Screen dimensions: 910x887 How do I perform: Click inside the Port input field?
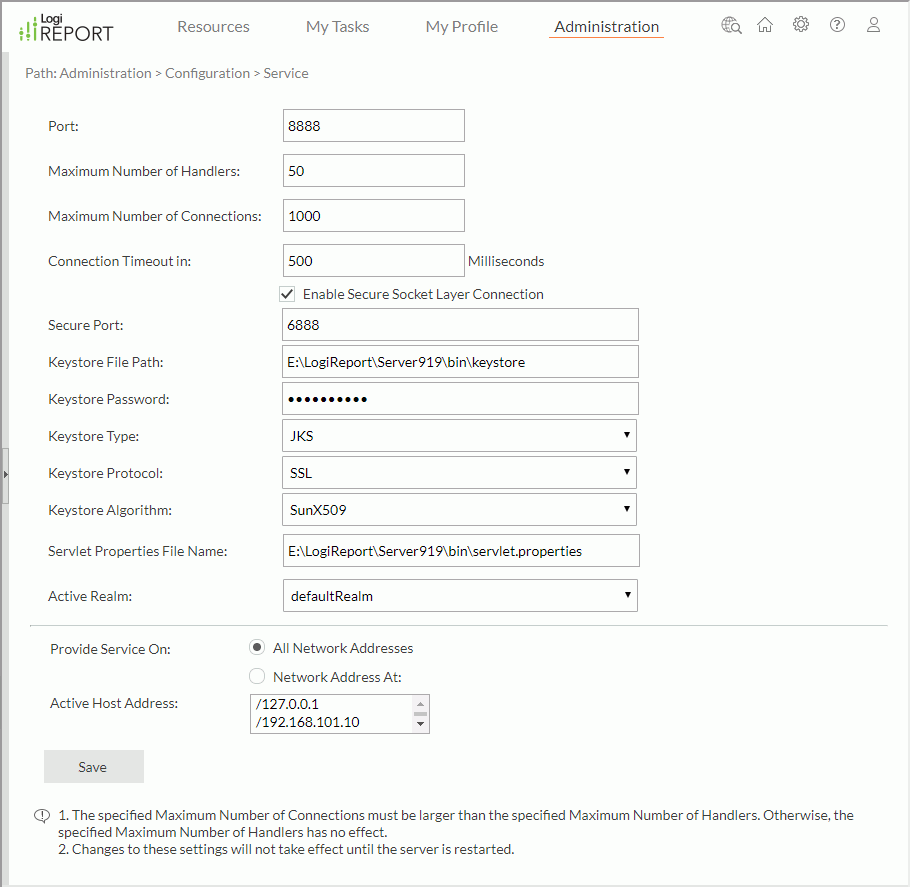pyautogui.click(x=373, y=125)
